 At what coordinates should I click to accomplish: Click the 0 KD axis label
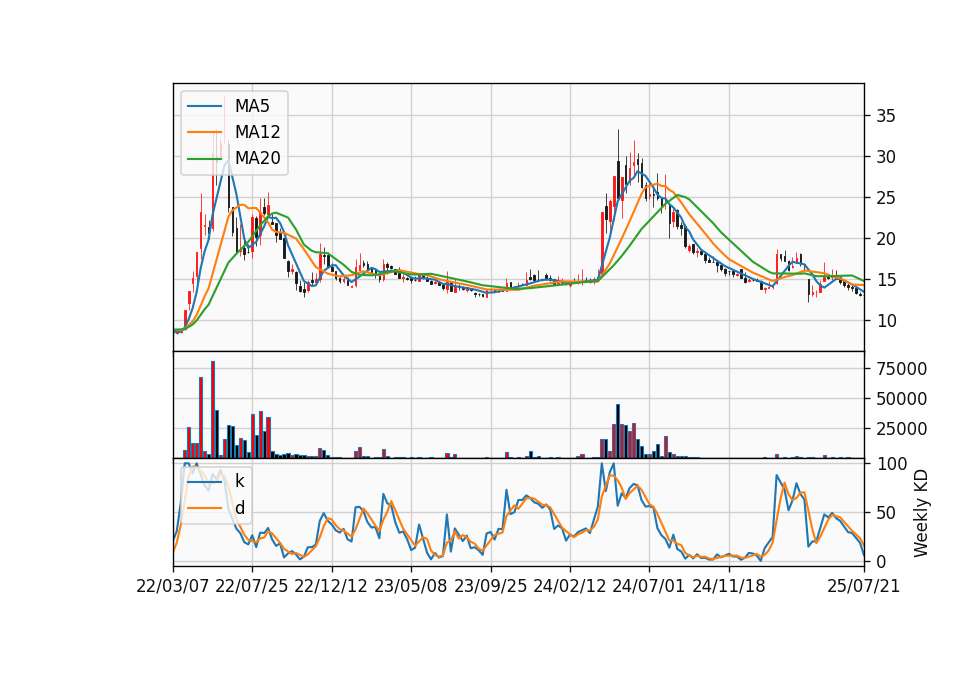881,561
